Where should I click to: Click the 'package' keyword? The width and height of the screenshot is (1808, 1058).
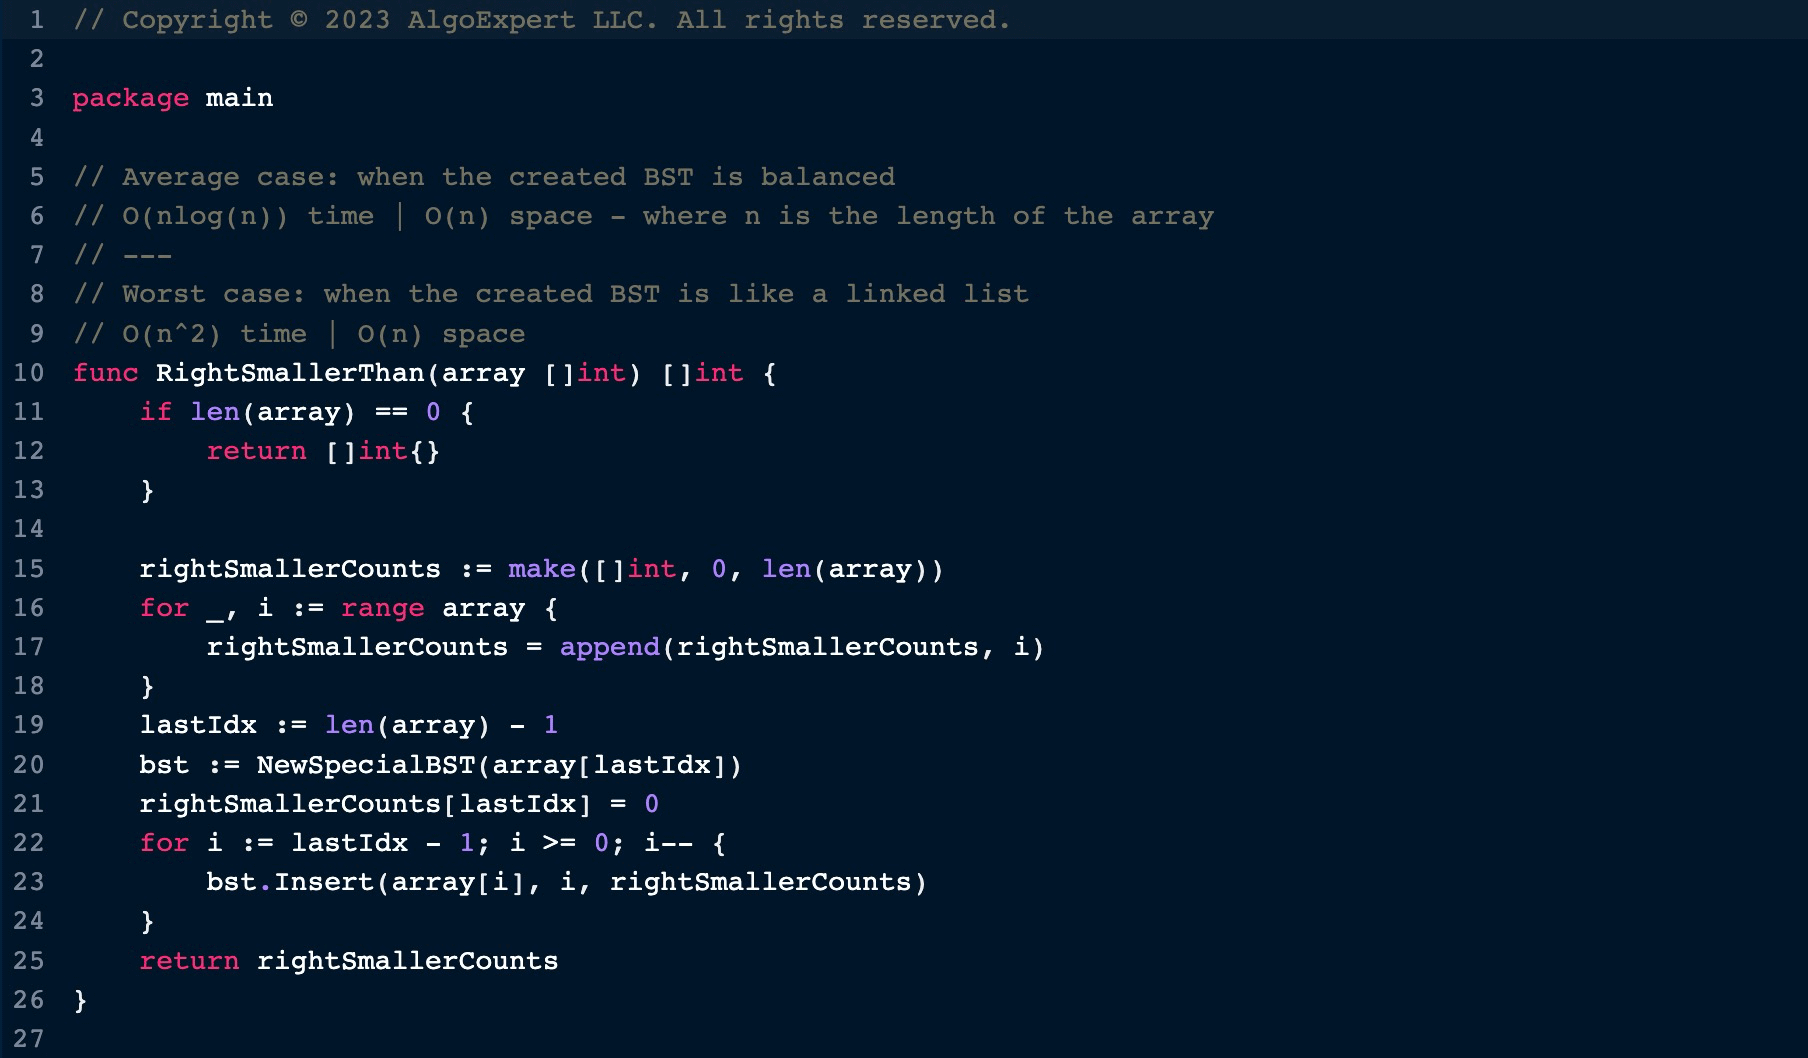(x=130, y=98)
